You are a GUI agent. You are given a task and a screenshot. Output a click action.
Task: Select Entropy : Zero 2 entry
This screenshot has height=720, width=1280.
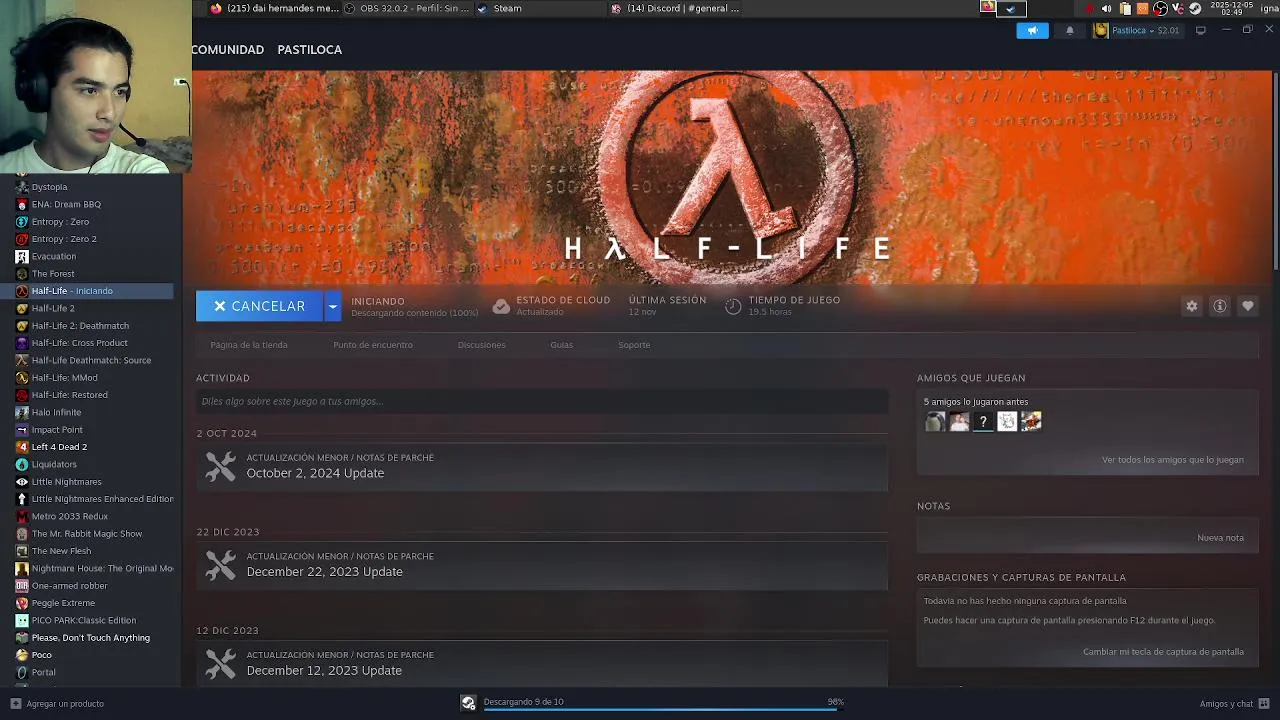[x=94, y=239]
